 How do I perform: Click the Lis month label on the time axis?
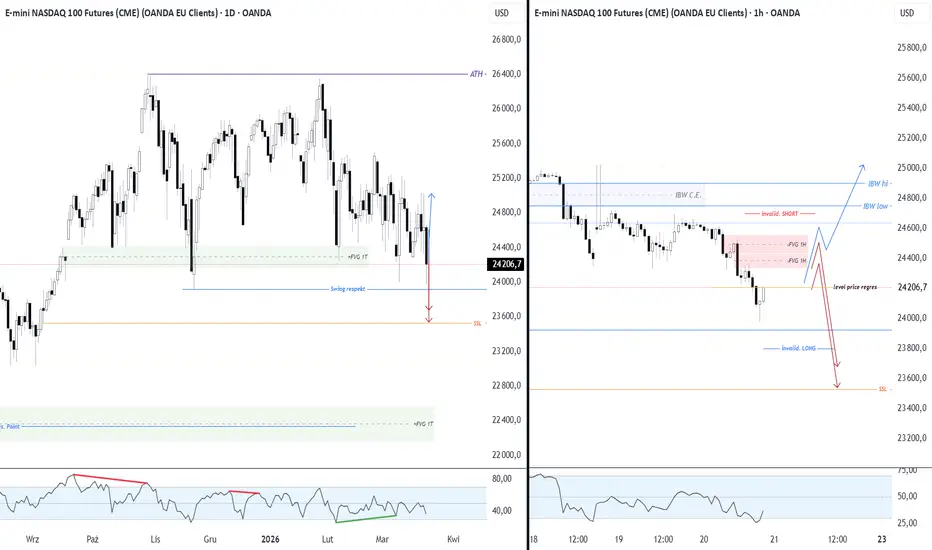tap(155, 539)
